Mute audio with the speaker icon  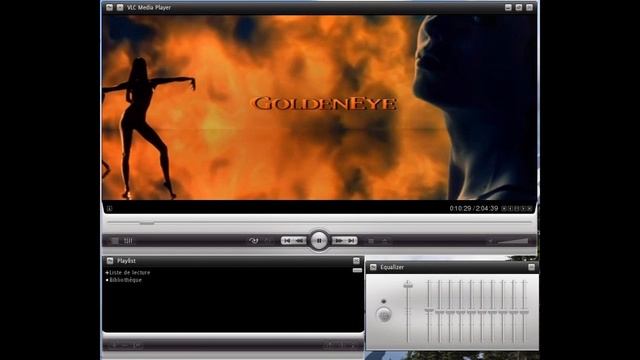[491, 241]
